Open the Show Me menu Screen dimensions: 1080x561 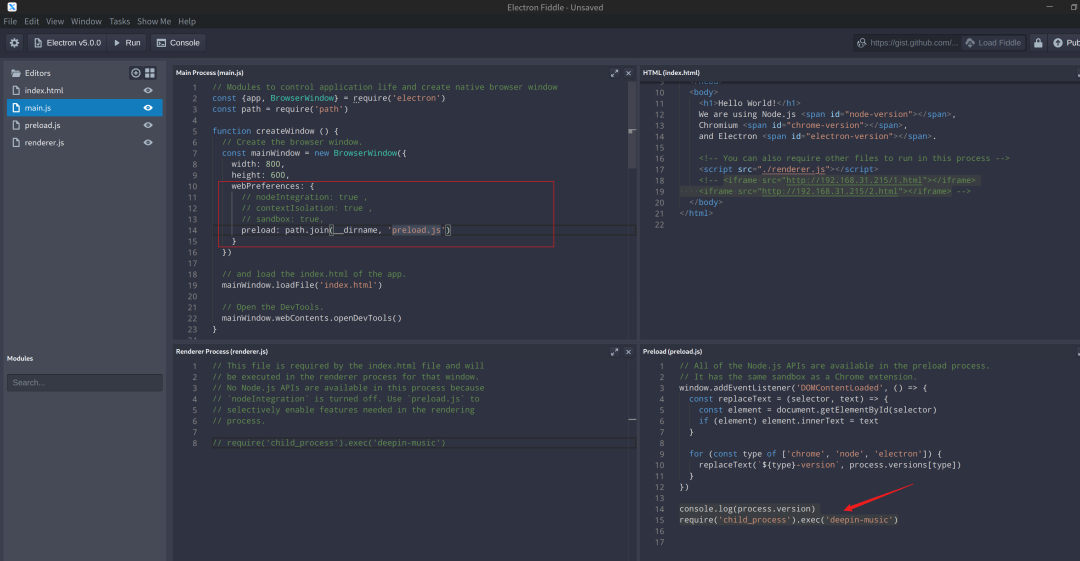coord(154,21)
